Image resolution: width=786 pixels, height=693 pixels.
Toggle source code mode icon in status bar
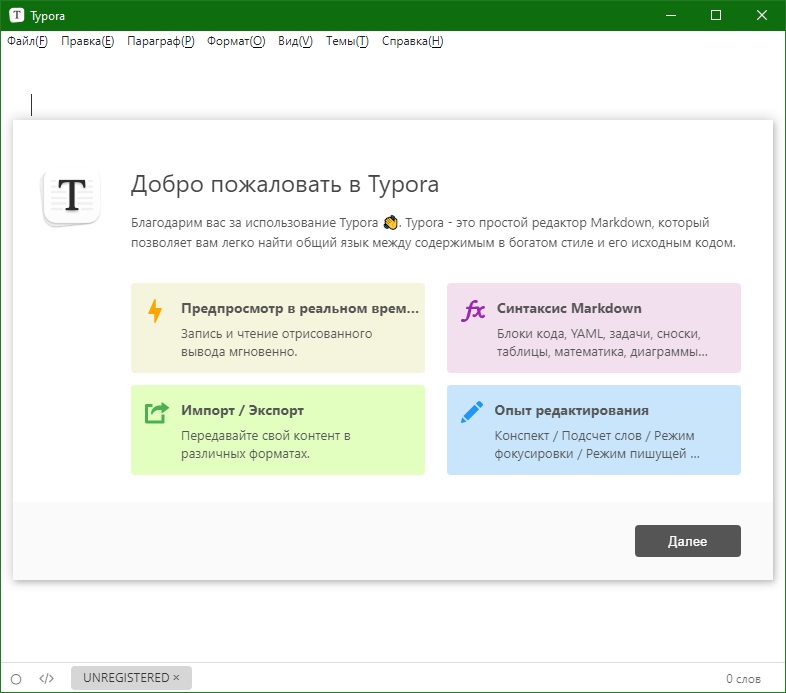46,678
